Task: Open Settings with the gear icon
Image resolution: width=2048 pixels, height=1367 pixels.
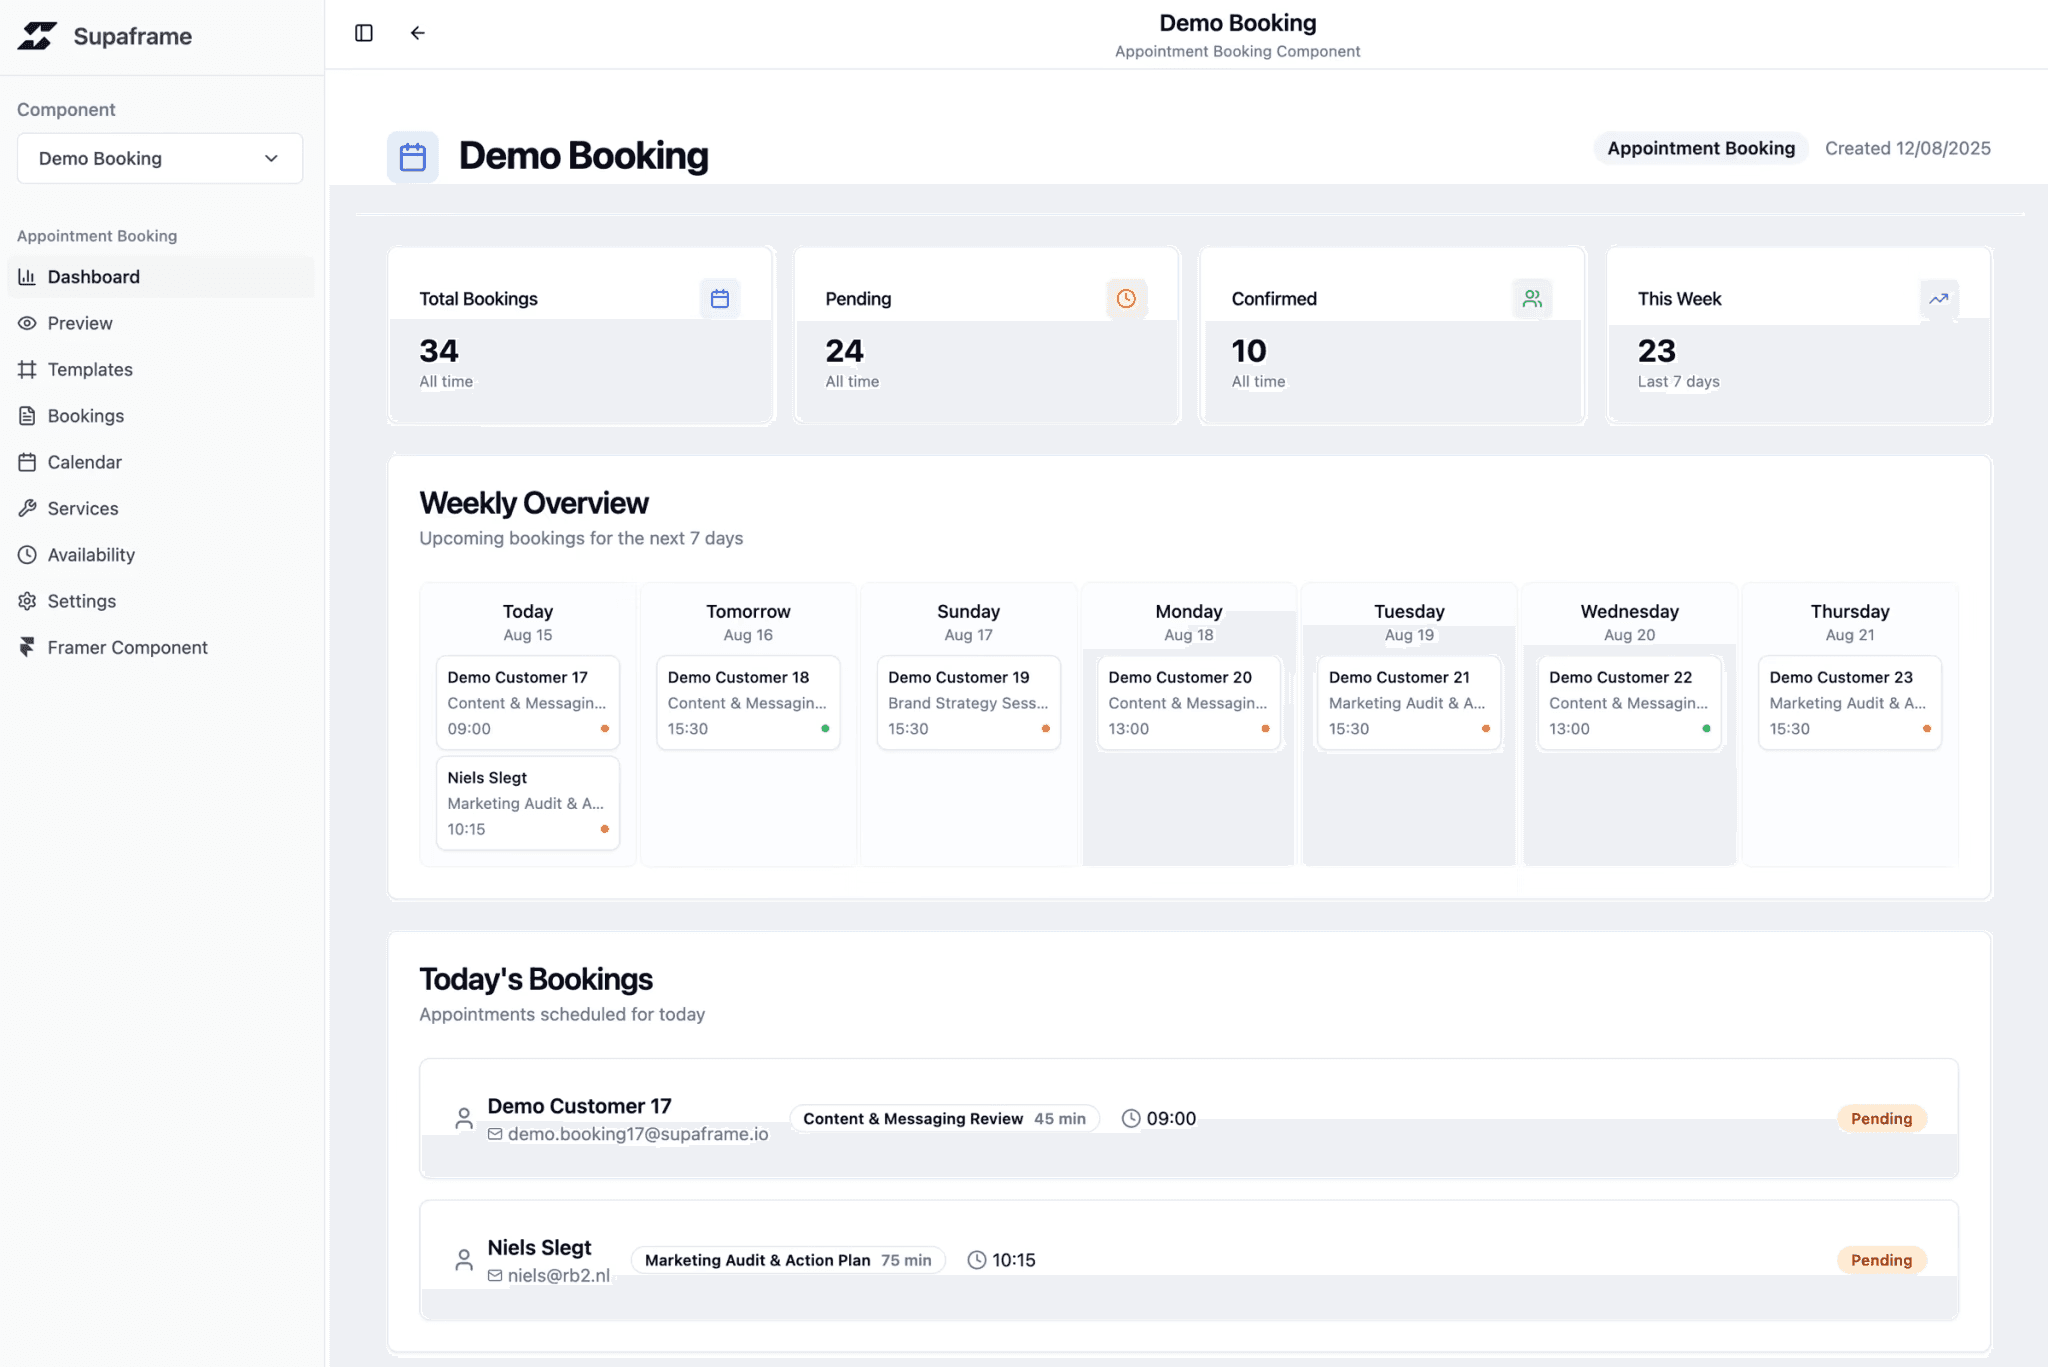Action: click(x=82, y=601)
